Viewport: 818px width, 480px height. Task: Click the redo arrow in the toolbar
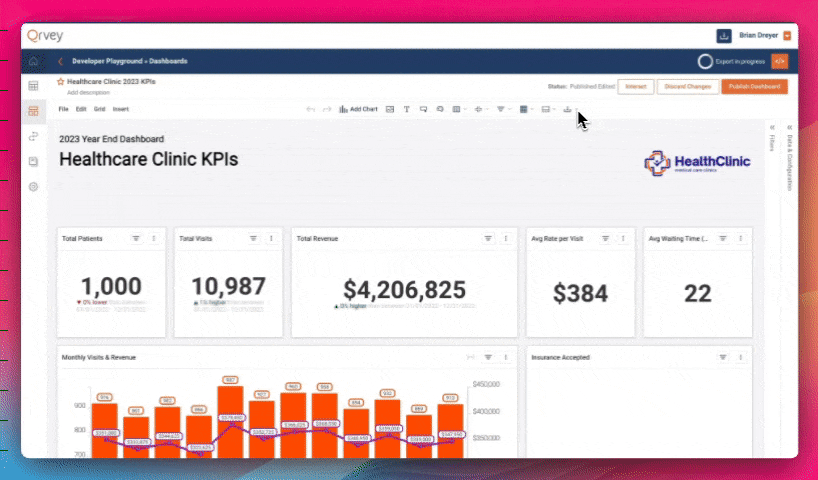click(327, 108)
